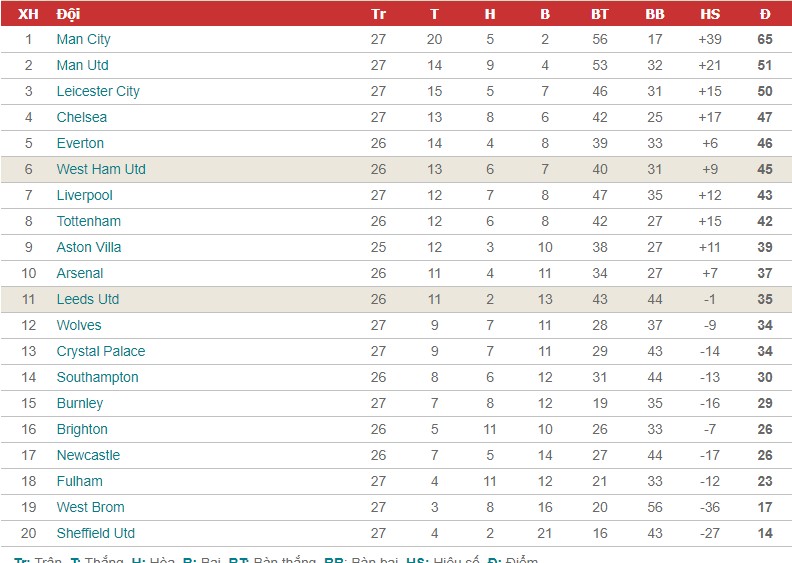Screen dimensions: 792x563
Task: Open the Newcastle team link
Action: click(88, 455)
